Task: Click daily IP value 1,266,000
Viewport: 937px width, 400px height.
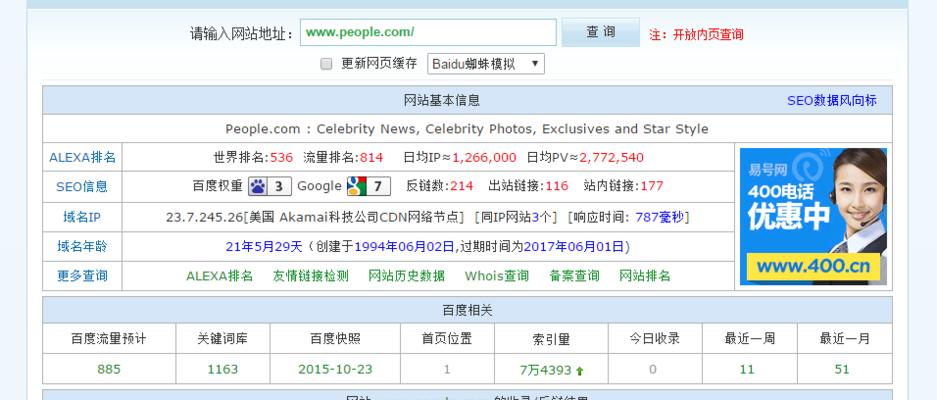Action: coord(484,158)
